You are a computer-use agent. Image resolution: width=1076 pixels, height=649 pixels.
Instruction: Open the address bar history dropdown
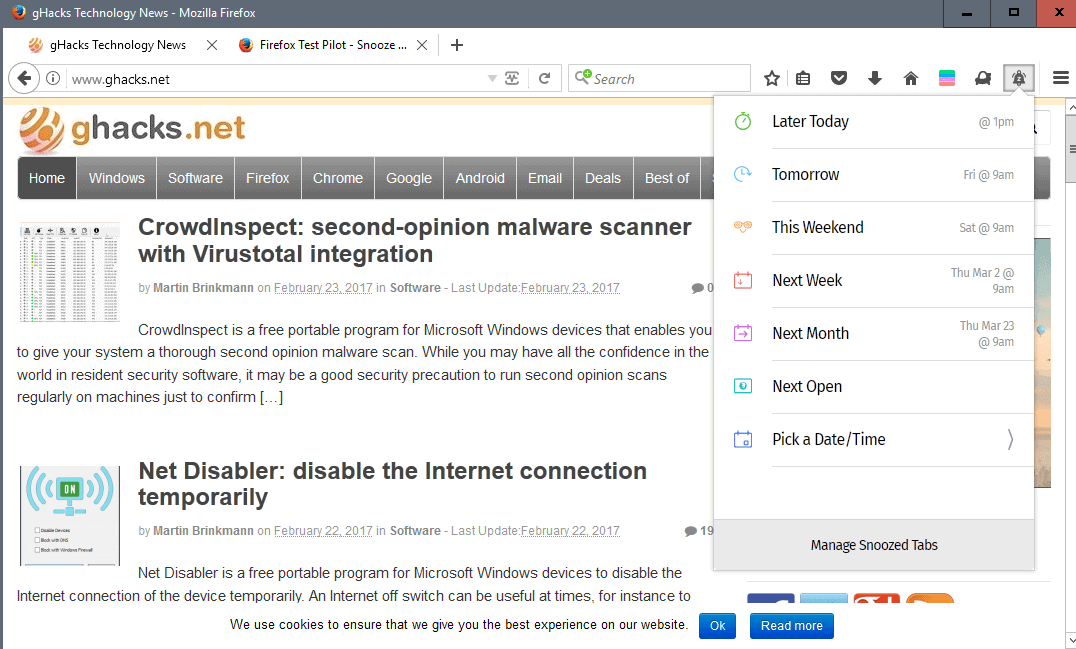tap(491, 77)
